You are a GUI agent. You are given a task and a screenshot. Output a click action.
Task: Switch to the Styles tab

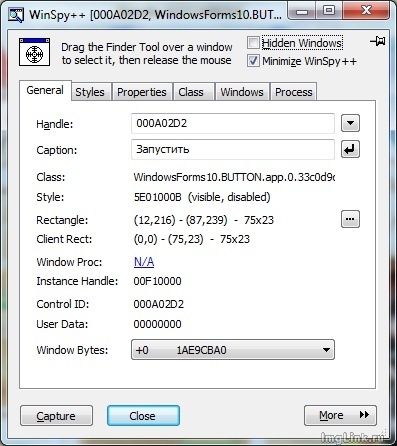tap(90, 92)
